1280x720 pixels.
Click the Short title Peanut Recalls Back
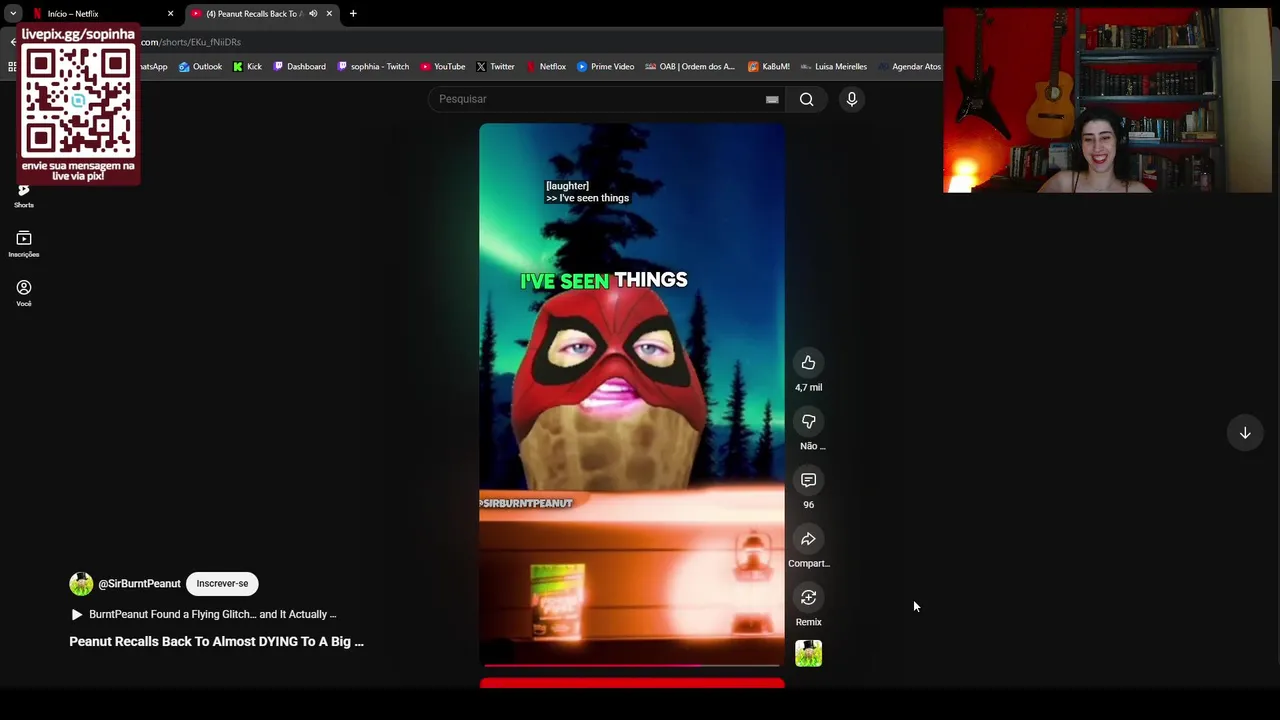tap(216, 641)
